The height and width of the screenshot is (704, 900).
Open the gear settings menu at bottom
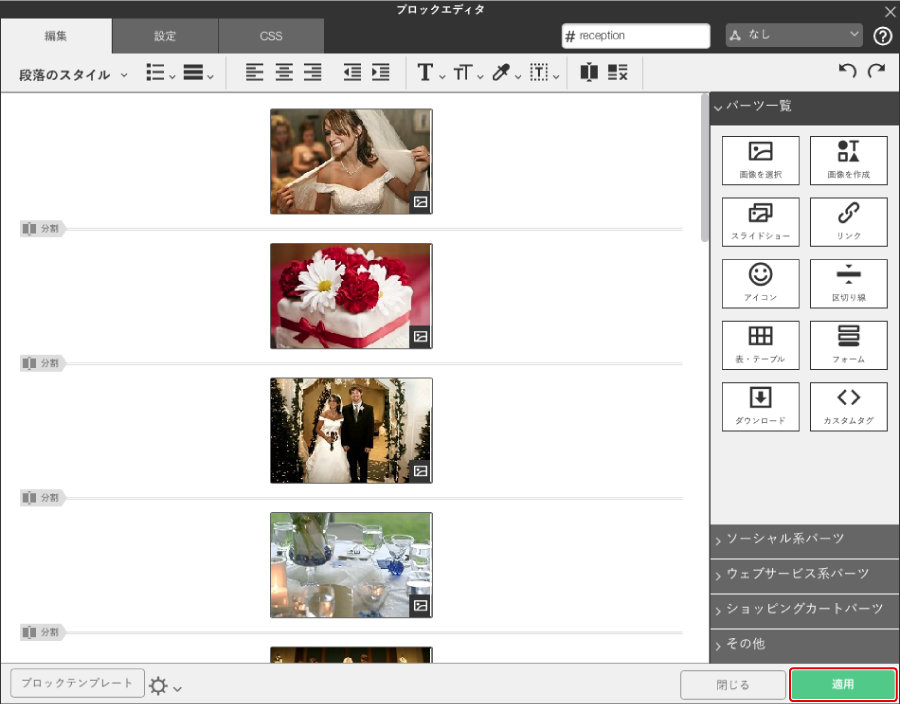click(x=165, y=686)
